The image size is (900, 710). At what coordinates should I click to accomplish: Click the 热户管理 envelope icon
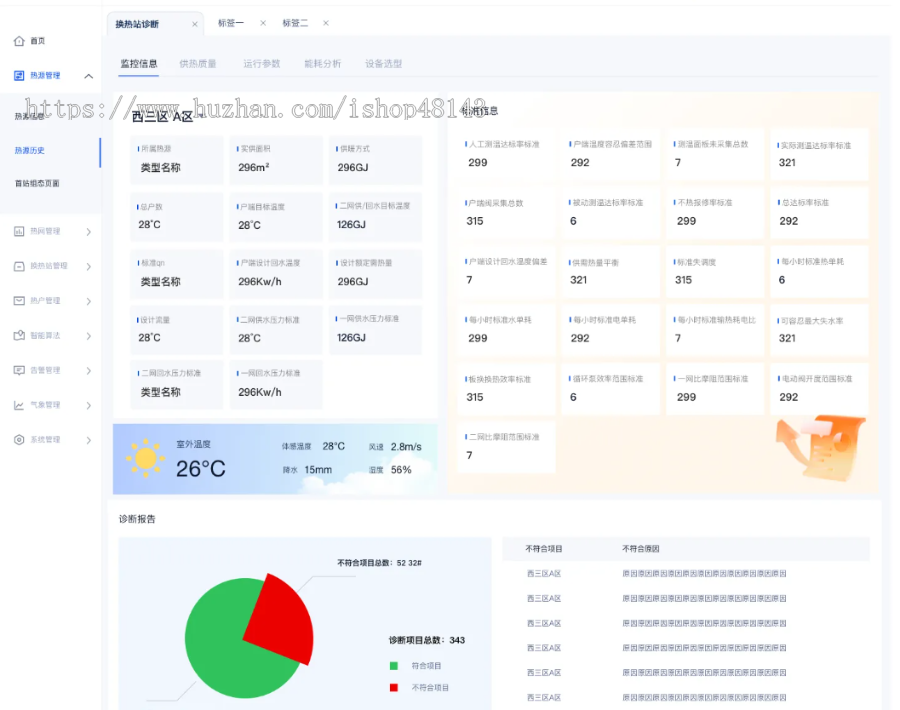click(19, 301)
